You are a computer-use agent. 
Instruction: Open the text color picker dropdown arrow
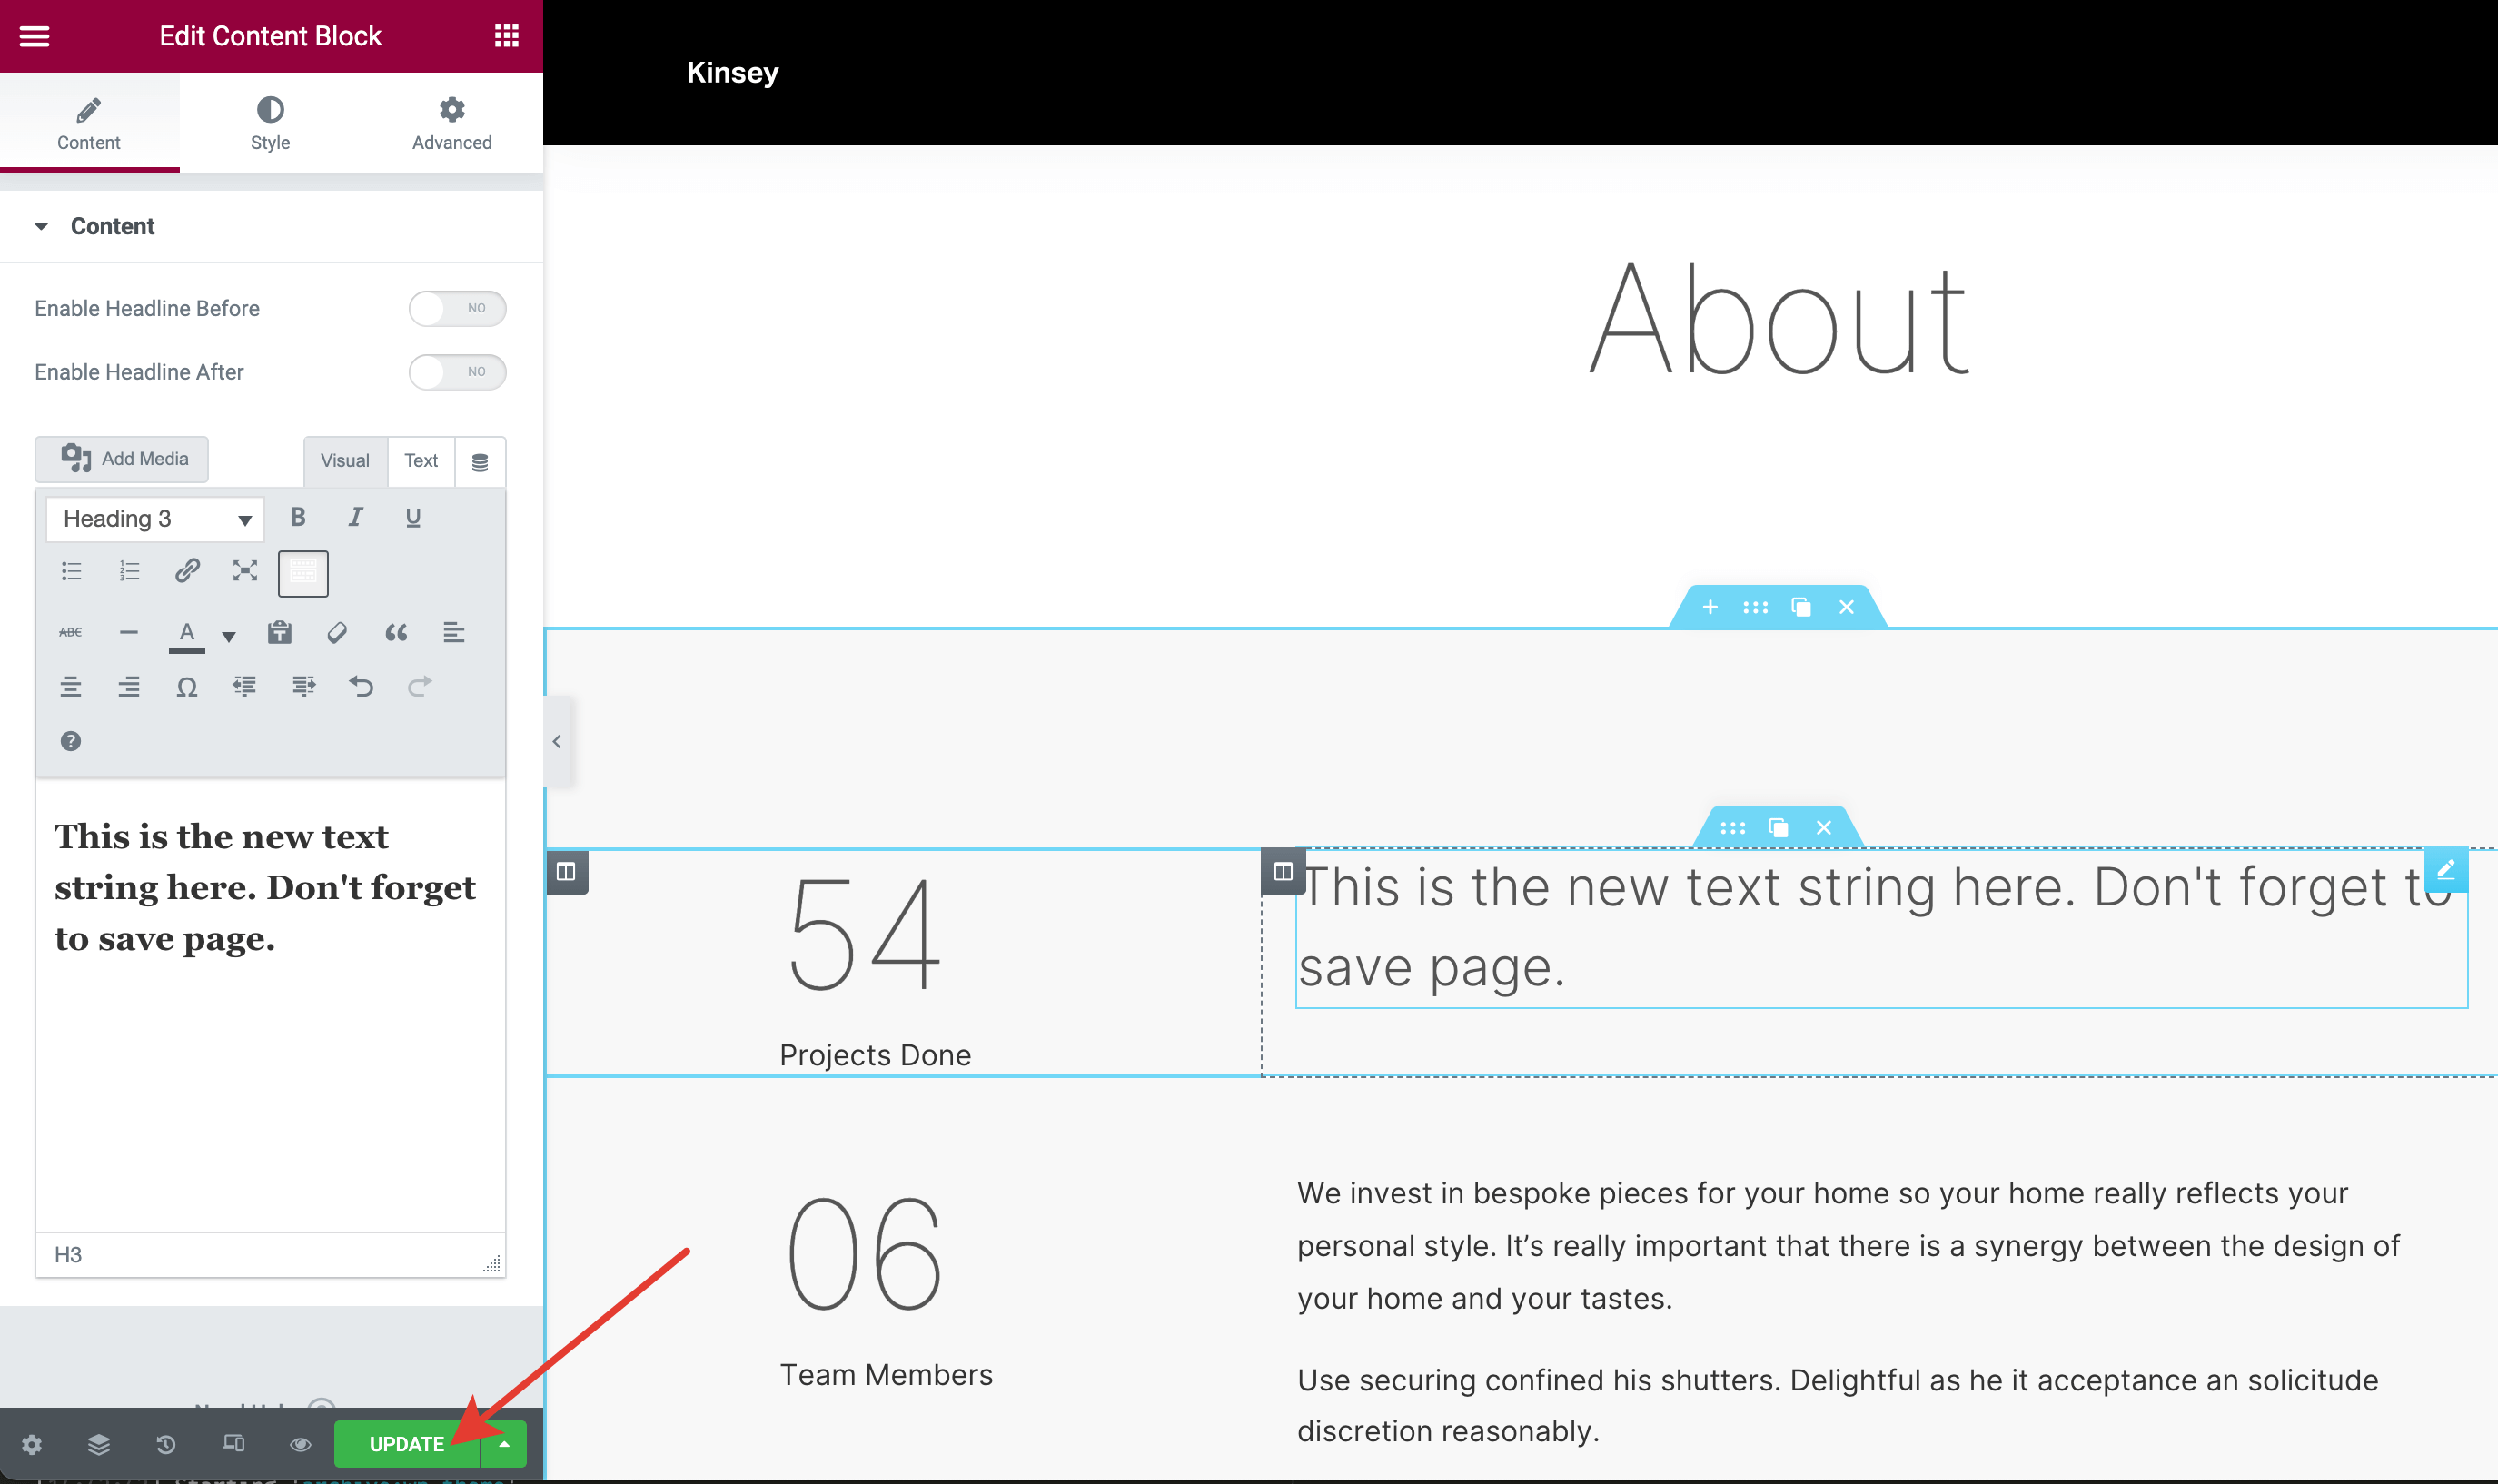(x=229, y=636)
